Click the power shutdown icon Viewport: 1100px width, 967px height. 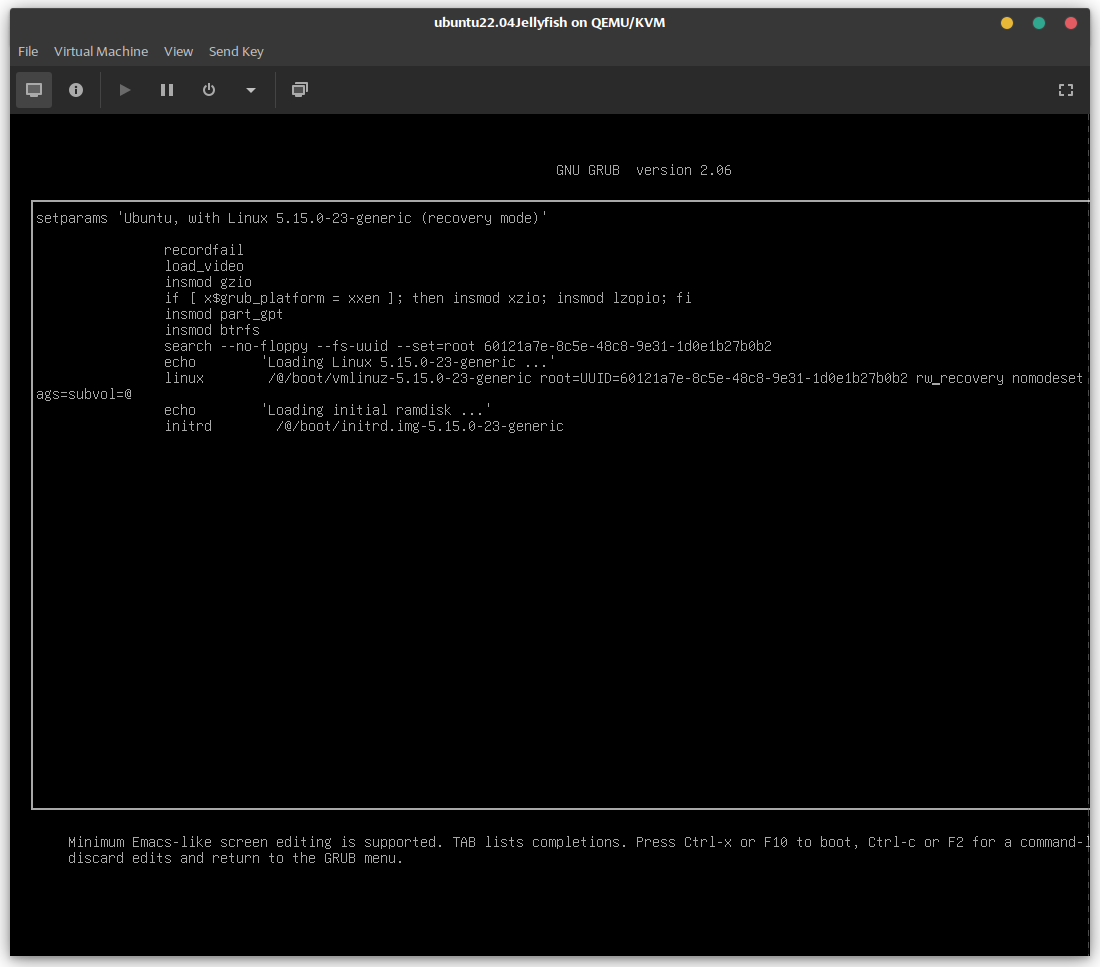point(209,90)
